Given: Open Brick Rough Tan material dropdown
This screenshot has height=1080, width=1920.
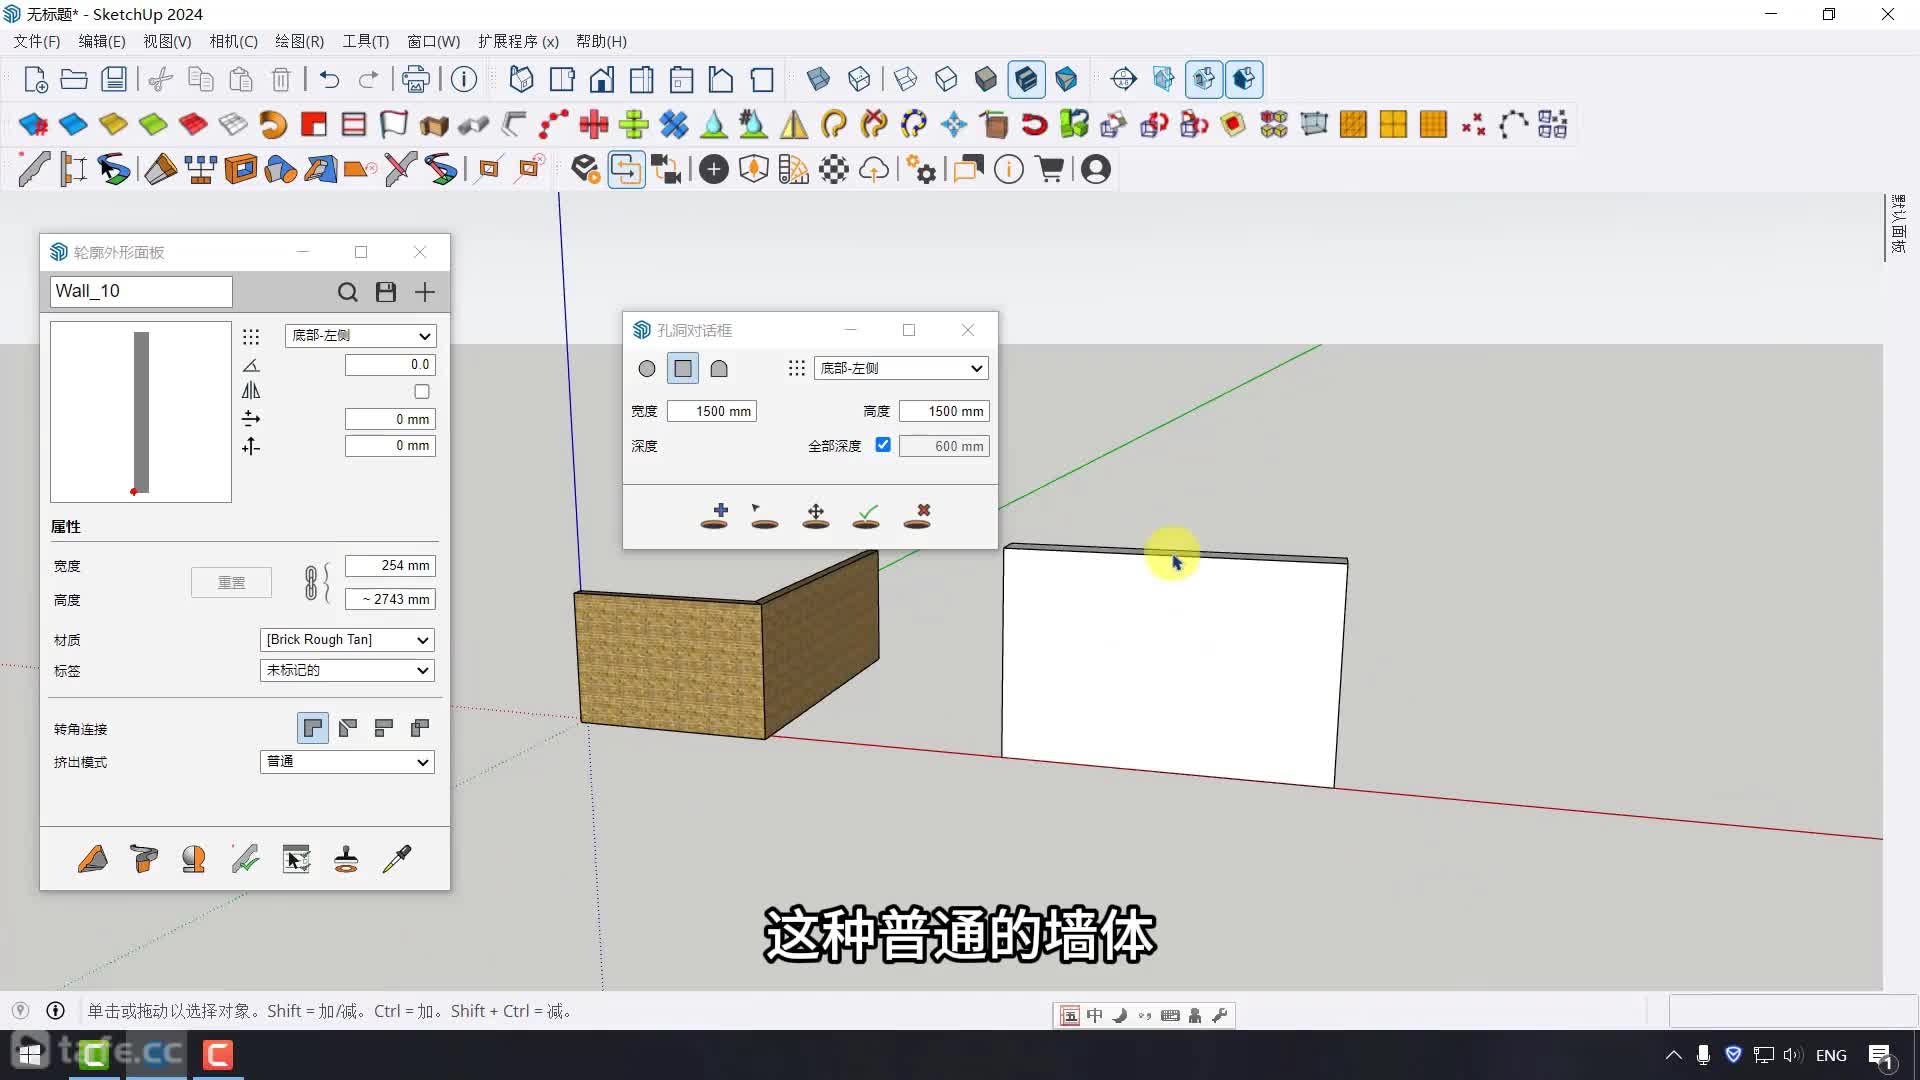Looking at the screenshot, I should click(x=347, y=640).
